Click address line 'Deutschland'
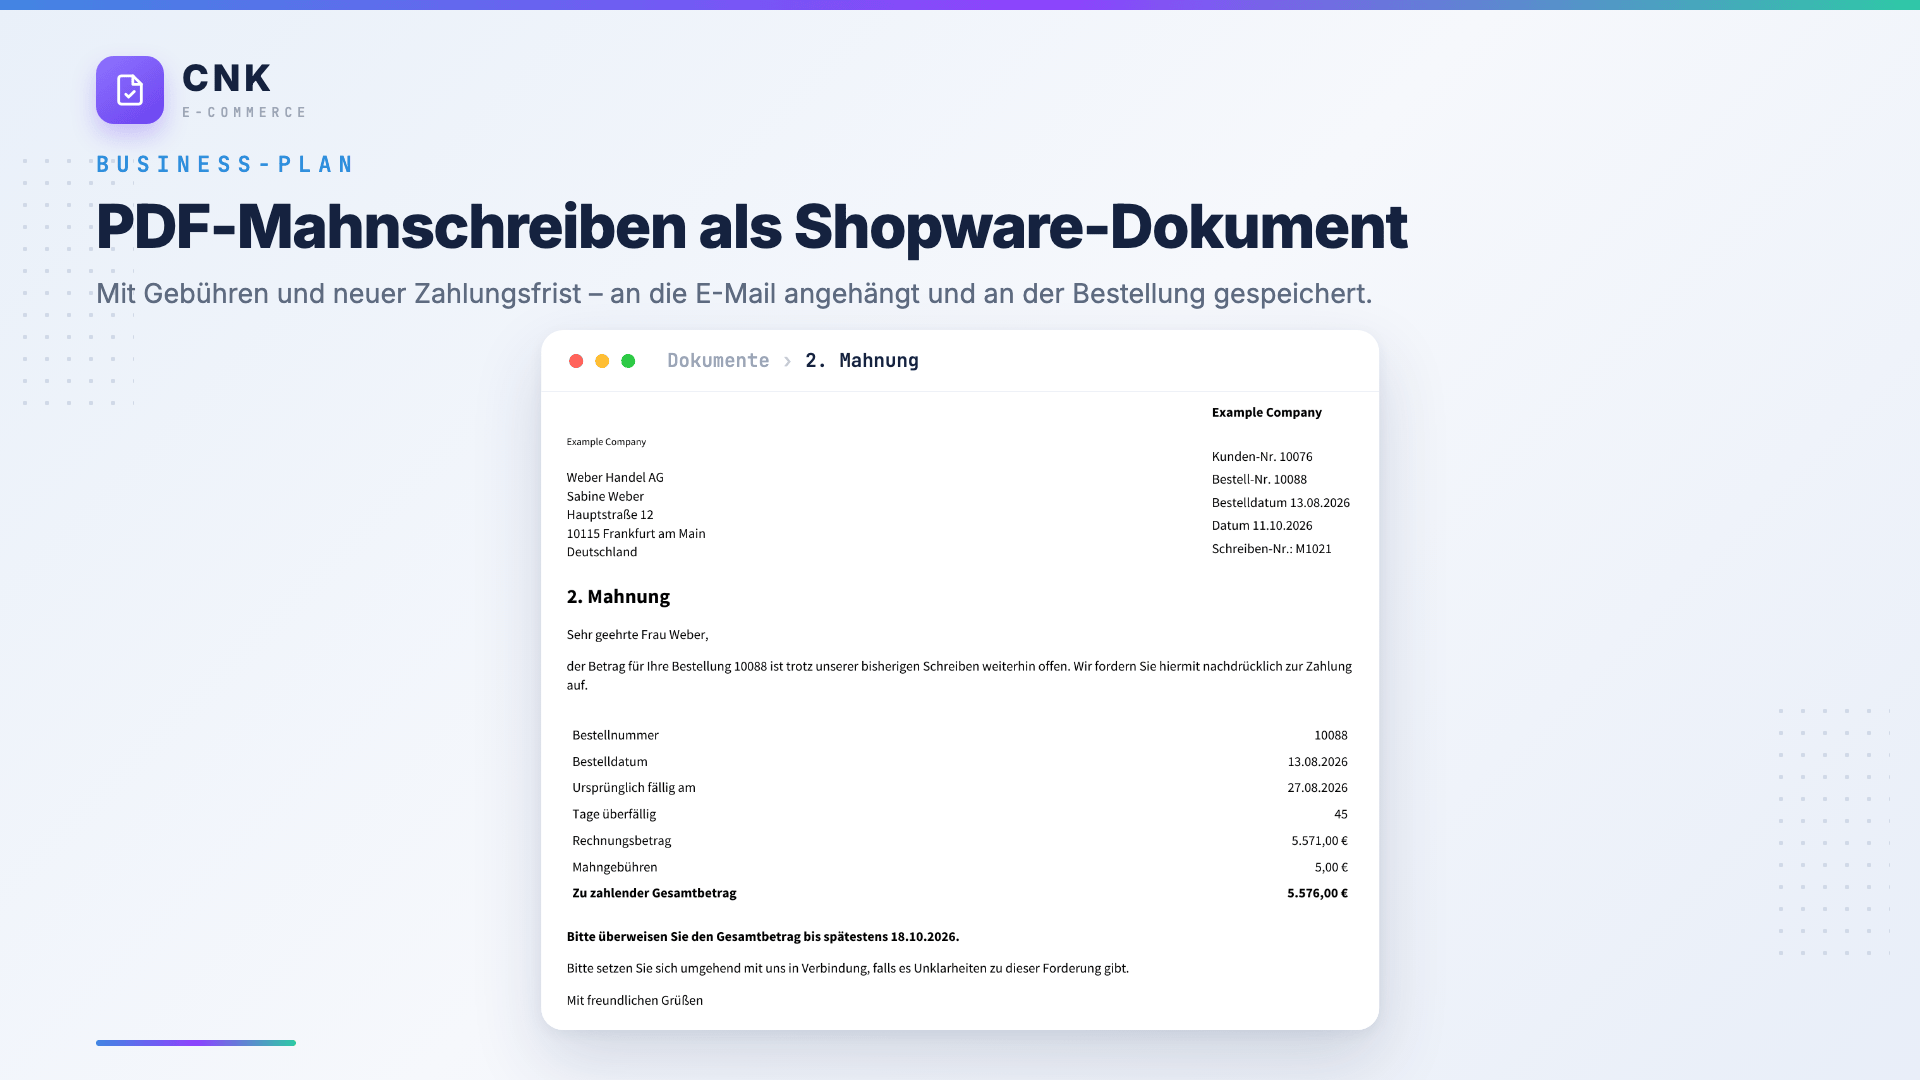Viewport: 1920px width, 1080px height. click(602, 551)
